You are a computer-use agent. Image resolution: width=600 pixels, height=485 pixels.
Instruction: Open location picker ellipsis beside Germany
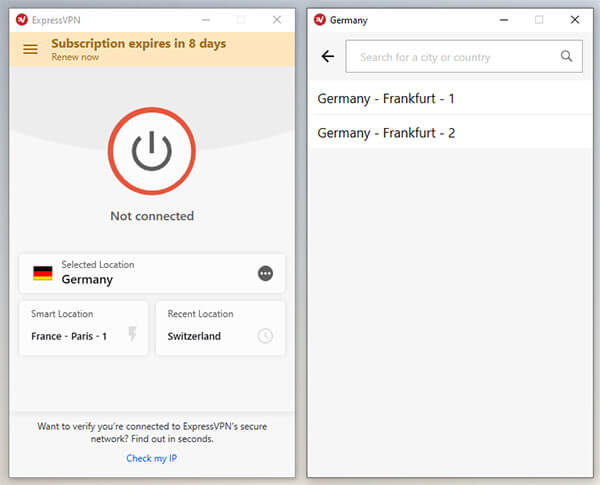(265, 273)
